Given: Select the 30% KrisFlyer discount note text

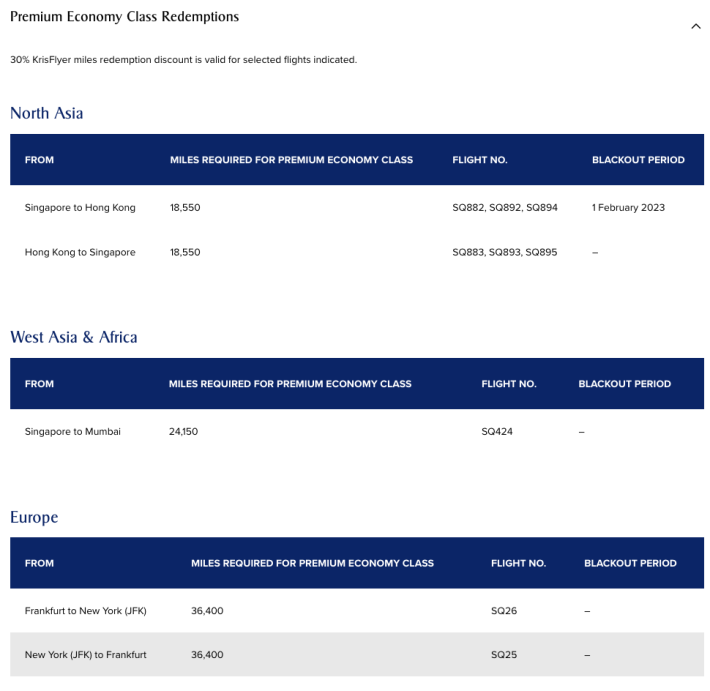Looking at the screenshot, I should click(183, 60).
